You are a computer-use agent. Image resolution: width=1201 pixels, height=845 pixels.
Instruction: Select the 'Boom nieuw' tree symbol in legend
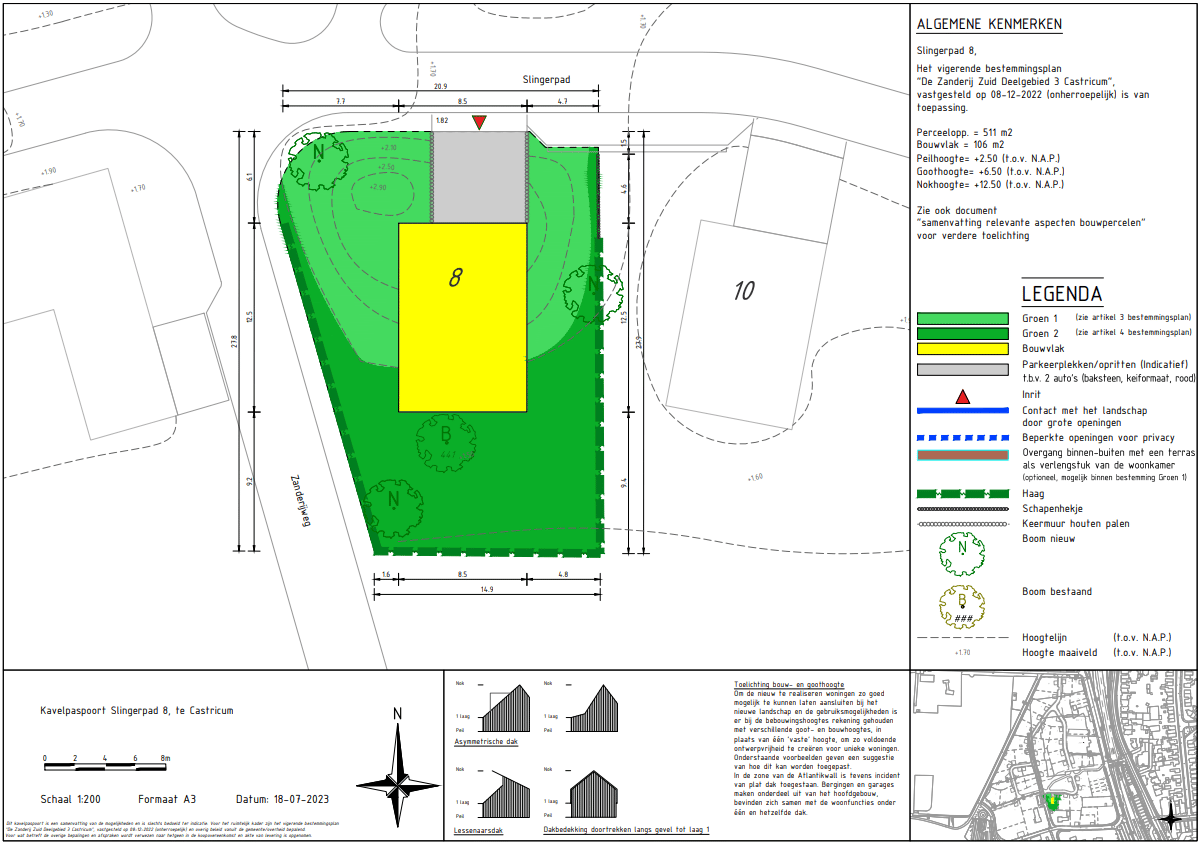tap(962, 550)
